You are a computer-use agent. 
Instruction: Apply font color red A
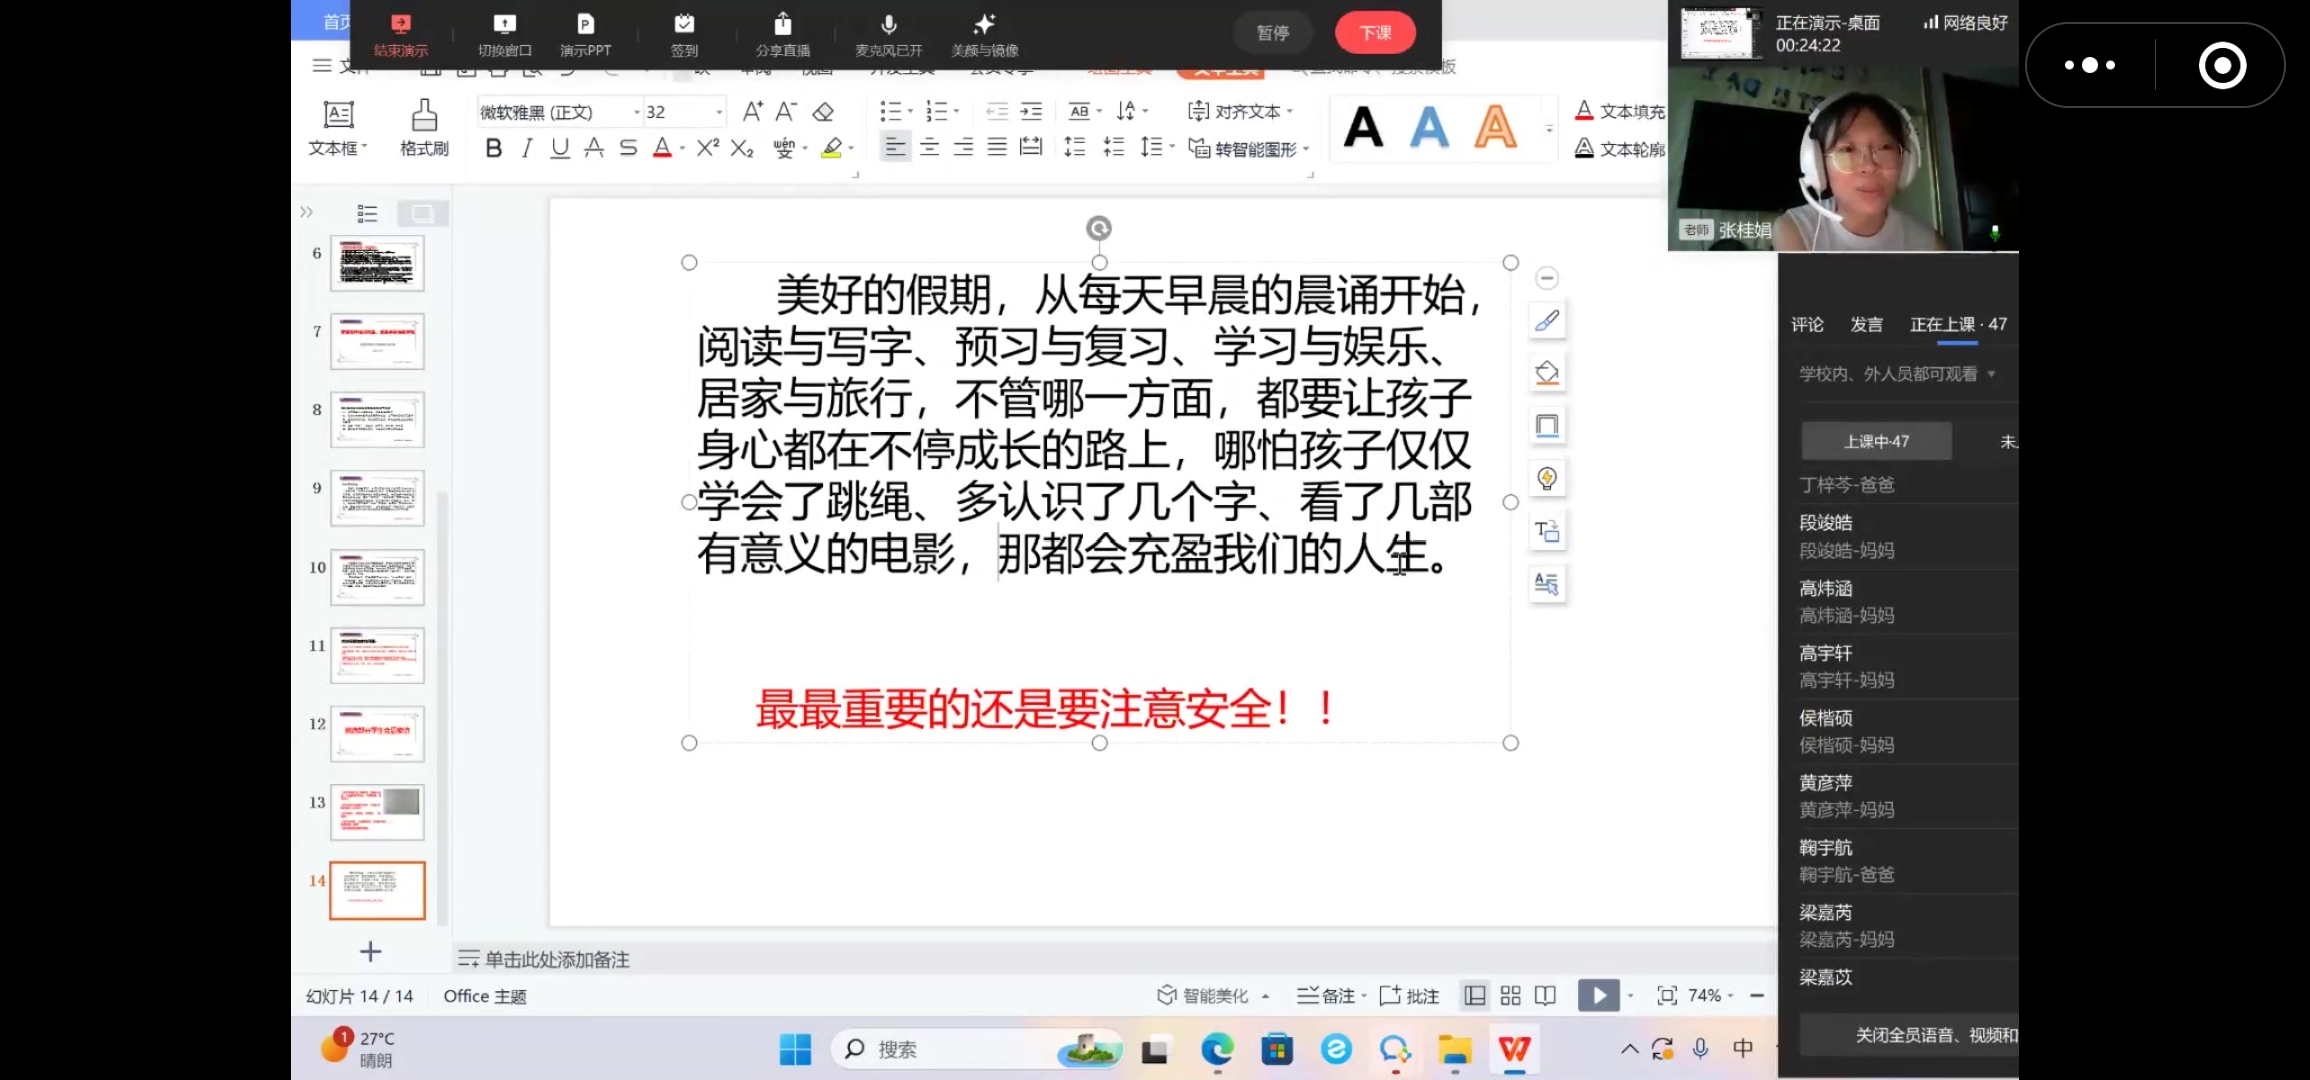pos(661,148)
